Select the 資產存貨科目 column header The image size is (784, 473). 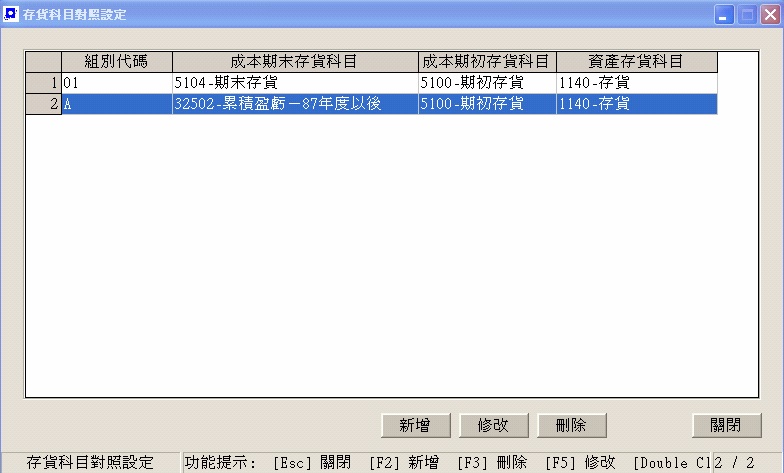click(x=636, y=62)
